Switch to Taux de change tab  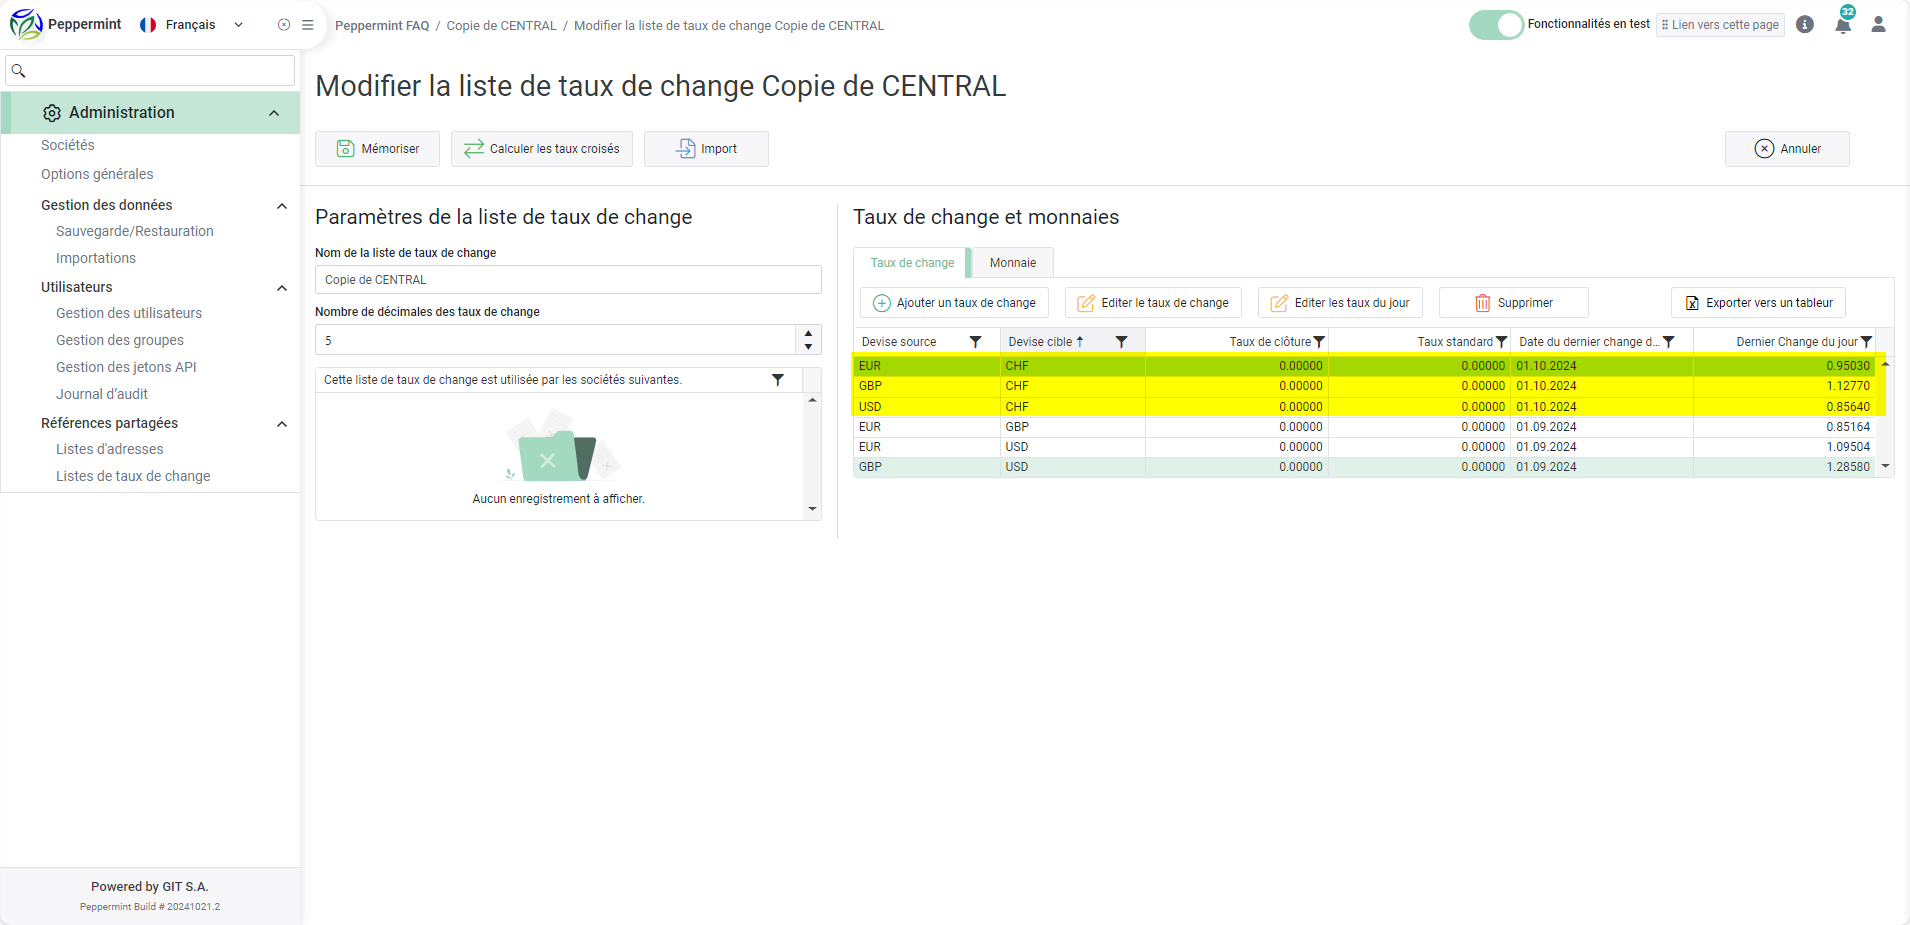pos(912,263)
